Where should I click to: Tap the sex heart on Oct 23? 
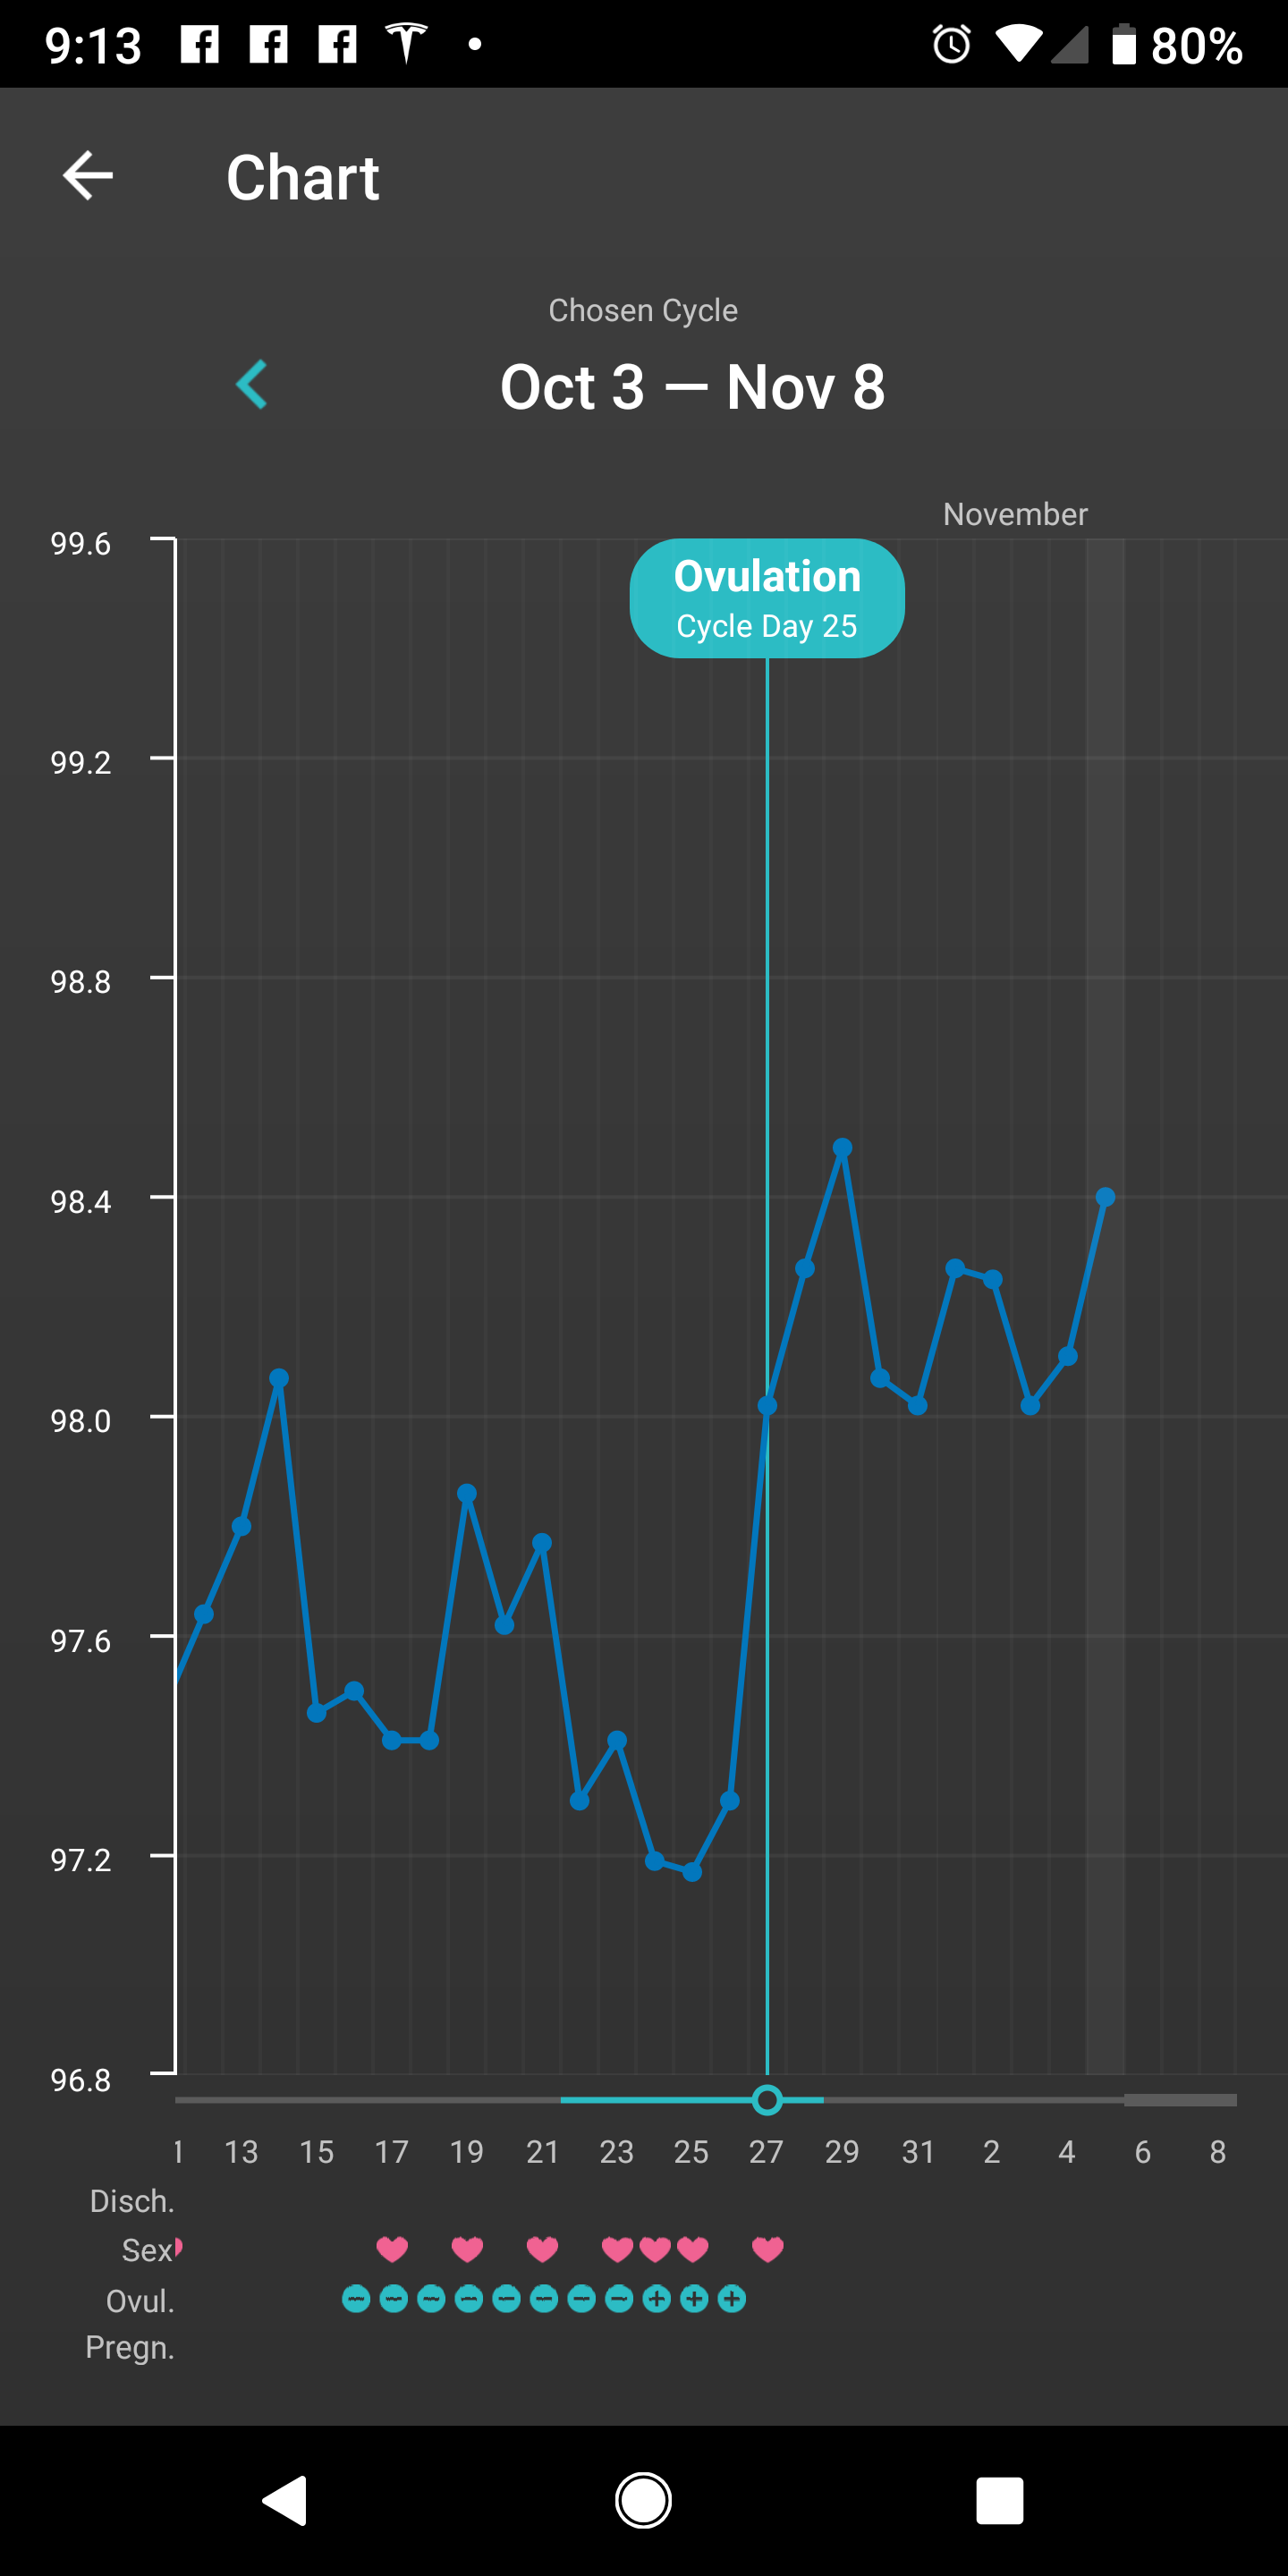click(617, 2249)
